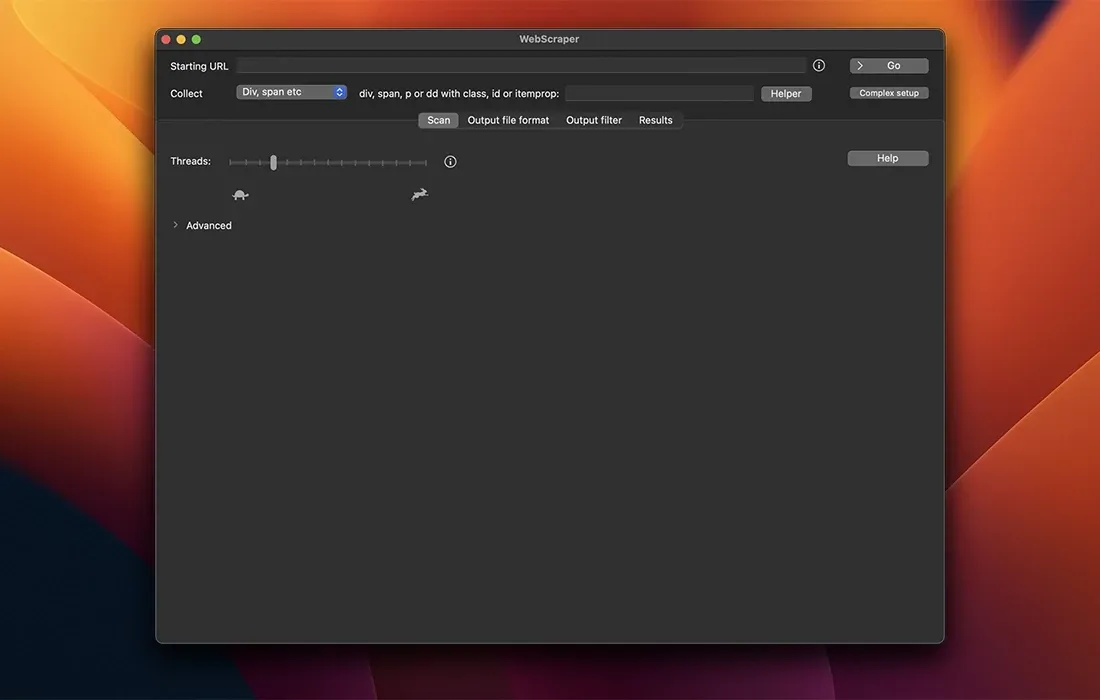Open the Output file format tab
Image resolution: width=1100 pixels, height=700 pixels.
pos(508,120)
